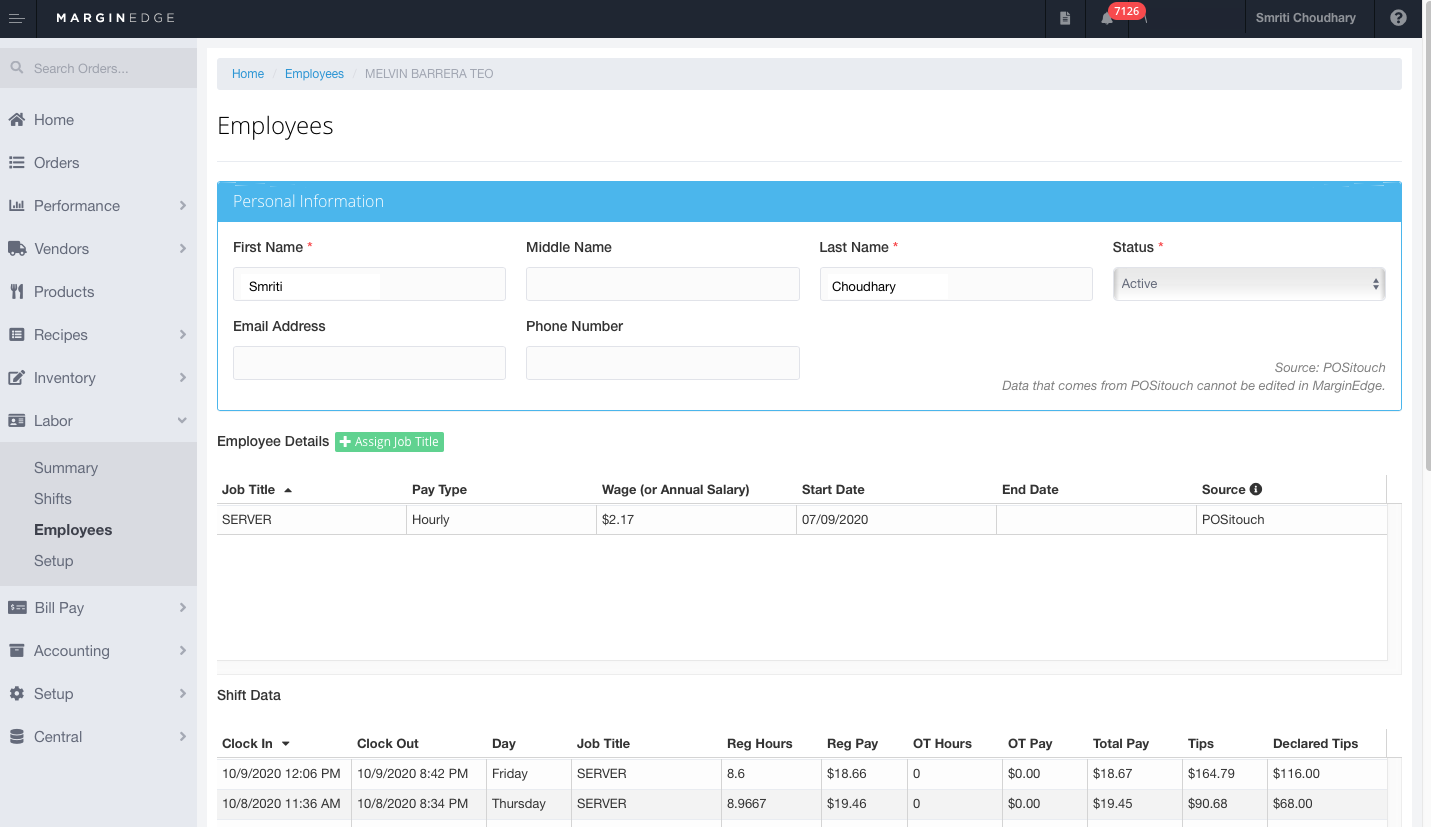1431x827 pixels.
Task: Go to Employees breadcrumb link
Action: 314,74
